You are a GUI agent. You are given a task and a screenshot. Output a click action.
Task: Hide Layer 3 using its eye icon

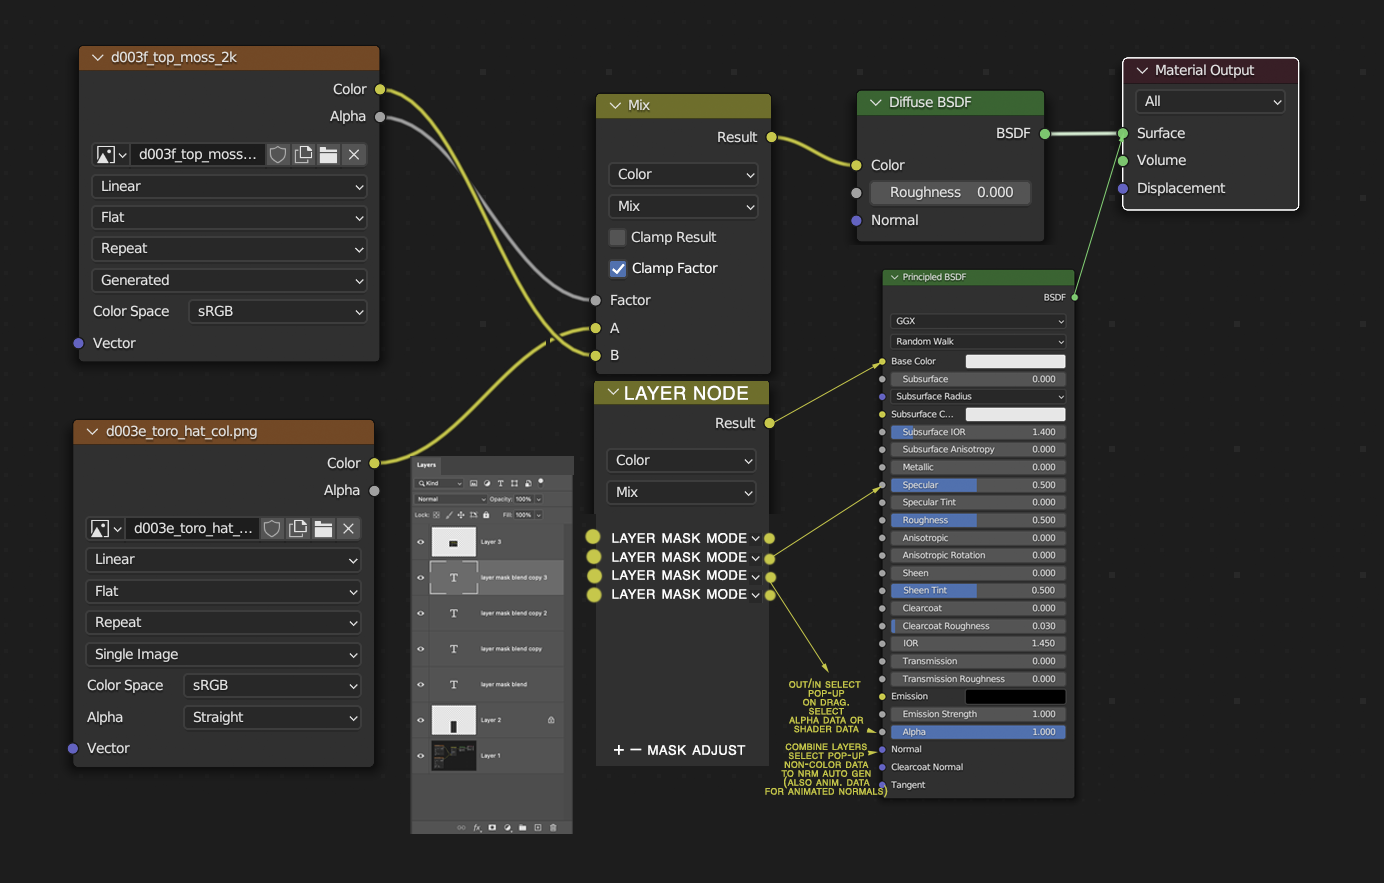point(421,542)
